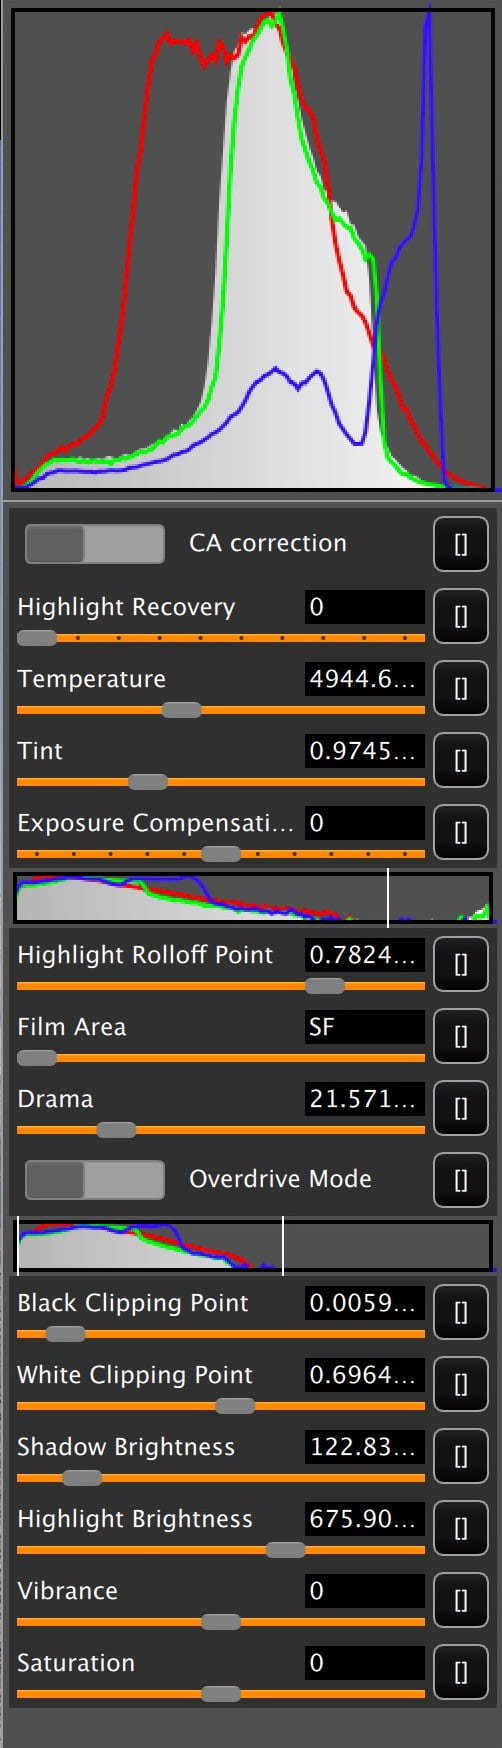Click the [] reset button for Highlight Recovery
Image resolution: width=502 pixels, height=1748 pixels.
point(461,616)
